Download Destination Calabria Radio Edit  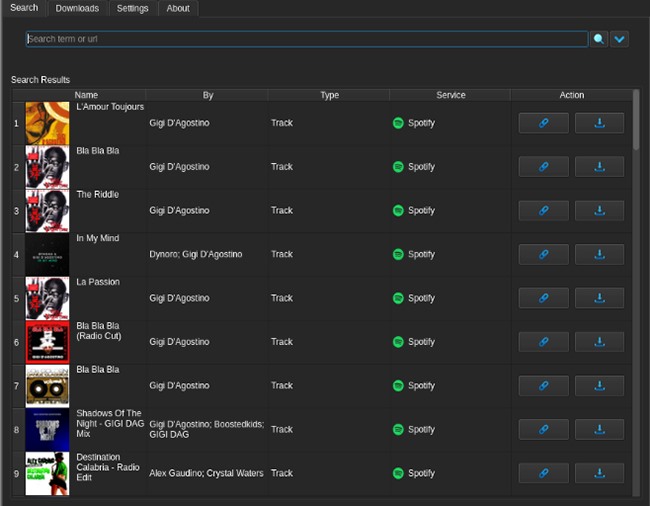(x=599, y=473)
